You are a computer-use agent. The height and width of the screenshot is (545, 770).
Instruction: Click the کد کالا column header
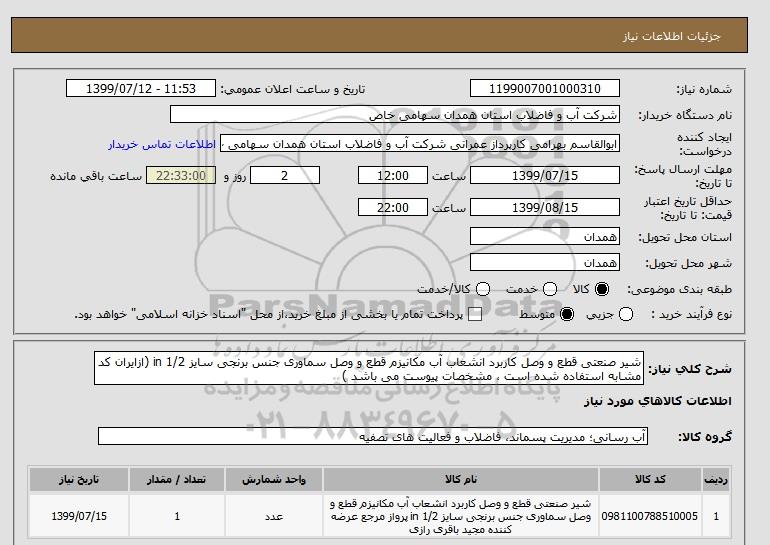tap(650, 480)
